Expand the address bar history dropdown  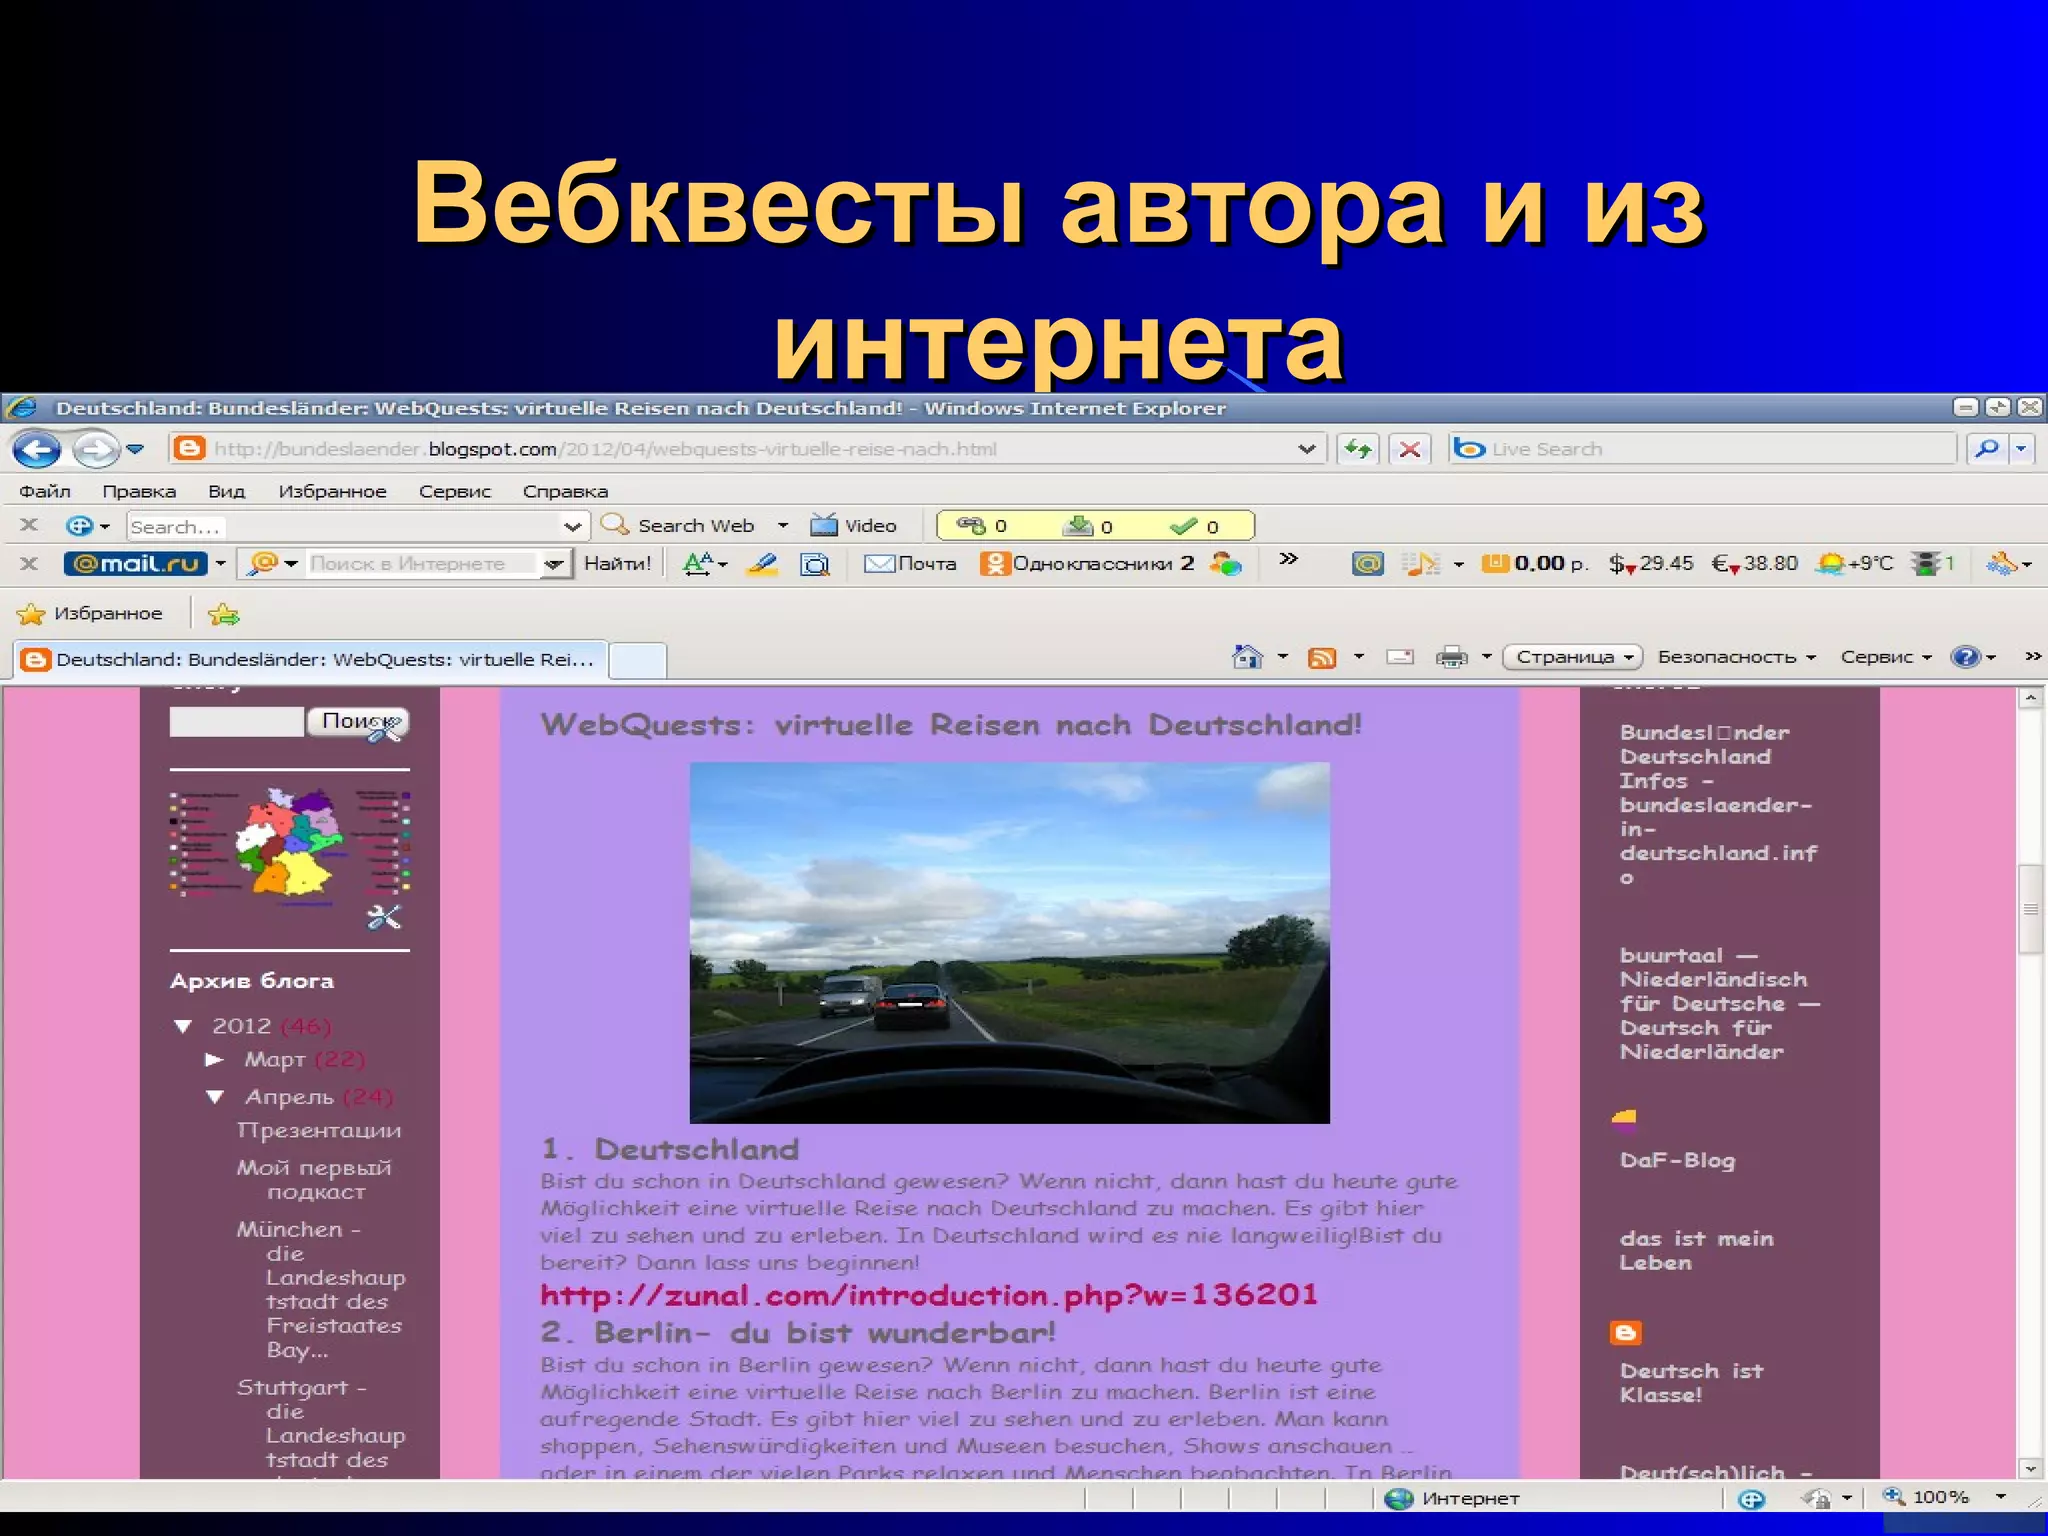click(1306, 449)
